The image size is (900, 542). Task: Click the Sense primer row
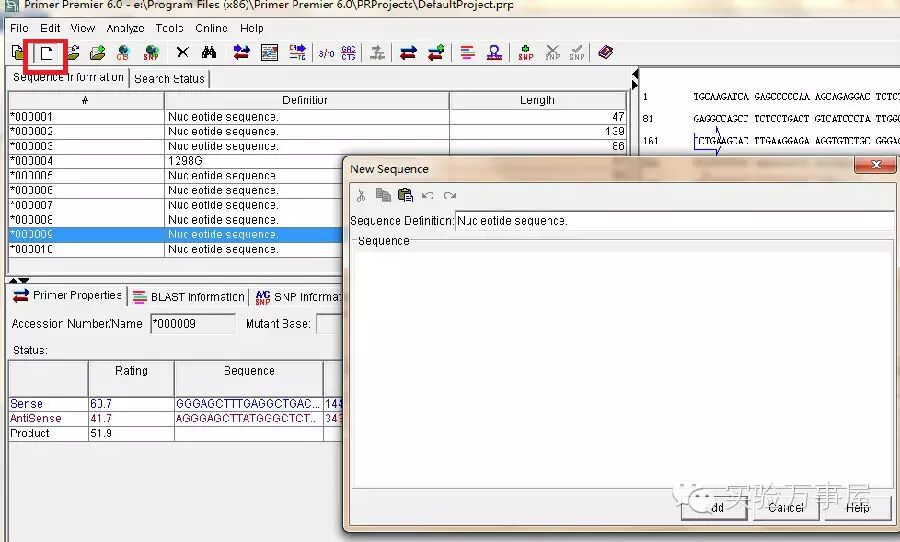pyautogui.click(x=176, y=404)
